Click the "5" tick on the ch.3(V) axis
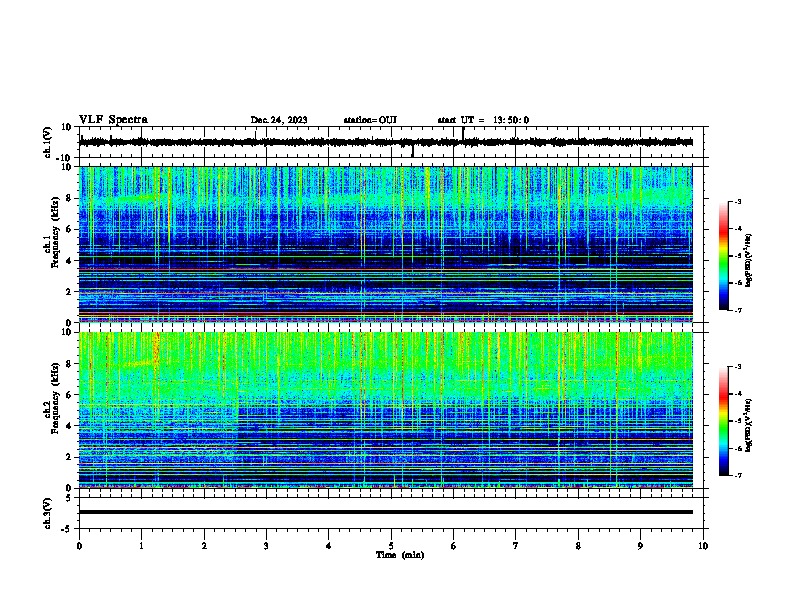Image resolution: width=792 pixels, height=612 pixels. tap(69, 498)
